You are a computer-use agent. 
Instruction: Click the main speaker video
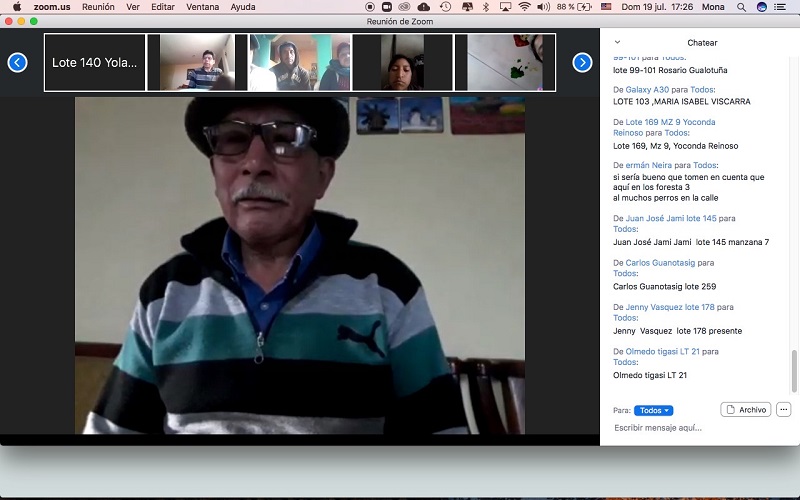[x=300, y=265]
